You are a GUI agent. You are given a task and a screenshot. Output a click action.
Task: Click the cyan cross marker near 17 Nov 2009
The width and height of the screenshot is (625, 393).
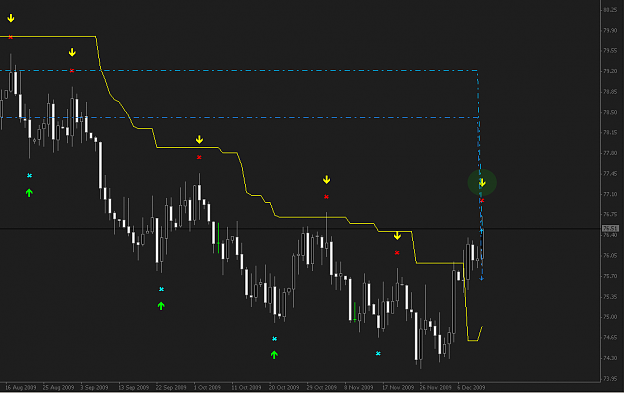click(x=378, y=353)
